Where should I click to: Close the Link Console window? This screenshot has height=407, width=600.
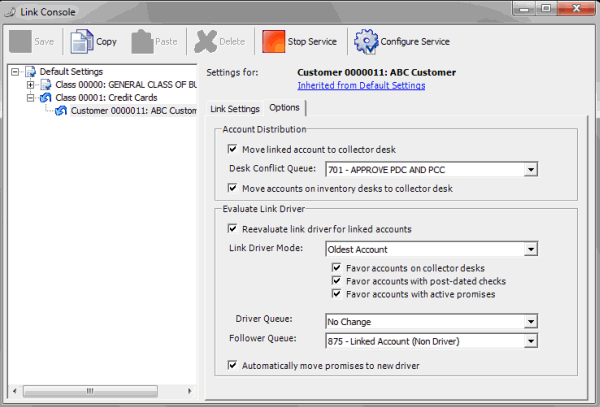pyautogui.click(x=576, y=8)
